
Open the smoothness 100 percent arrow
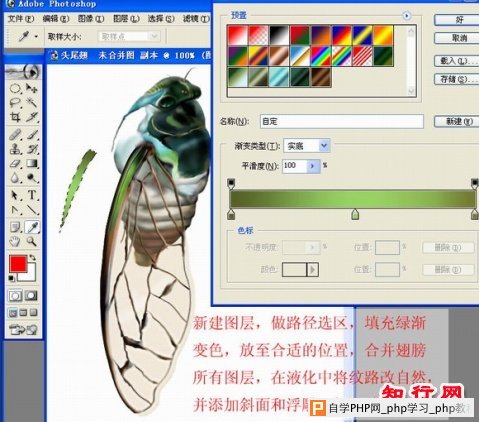point(312,166)
